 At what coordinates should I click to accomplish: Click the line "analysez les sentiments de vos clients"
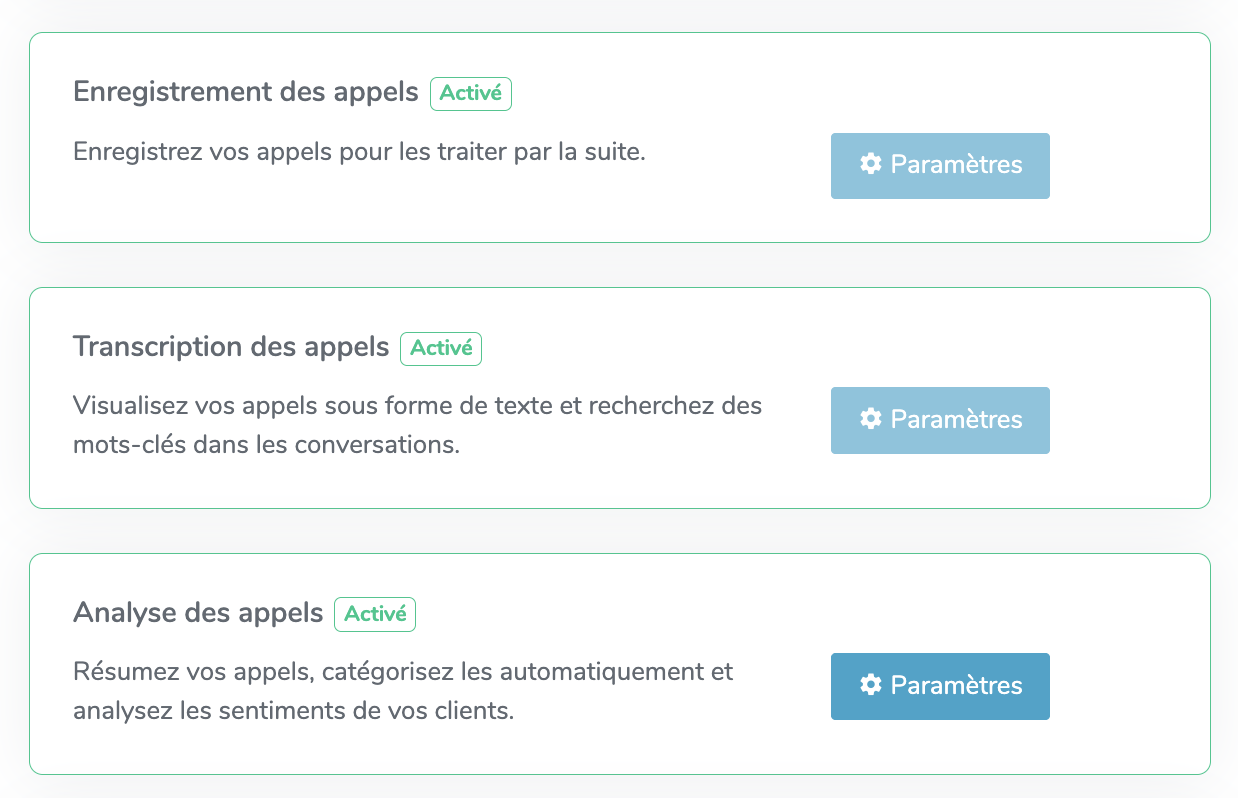point(293,712)
